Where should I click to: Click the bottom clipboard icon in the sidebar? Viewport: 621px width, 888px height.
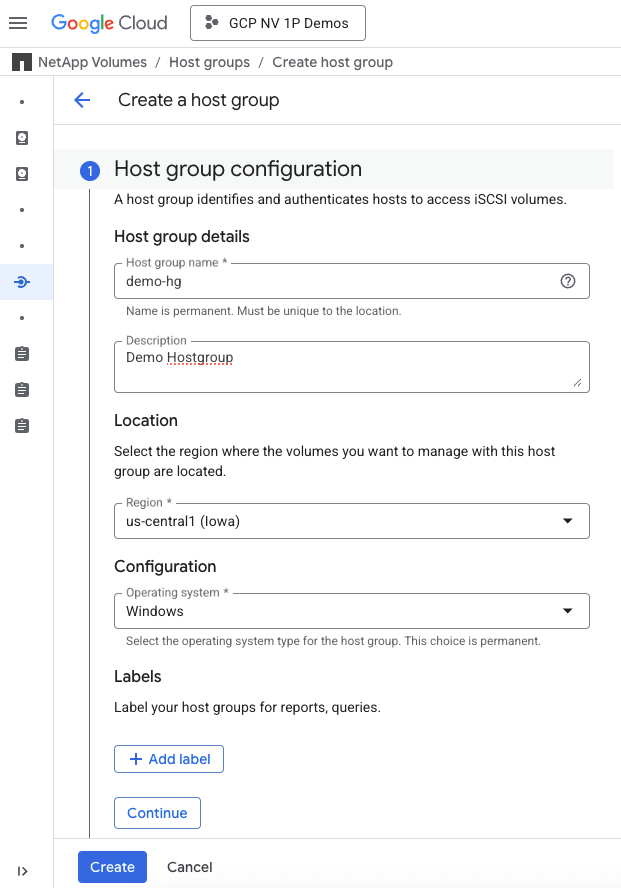point(22,426)
